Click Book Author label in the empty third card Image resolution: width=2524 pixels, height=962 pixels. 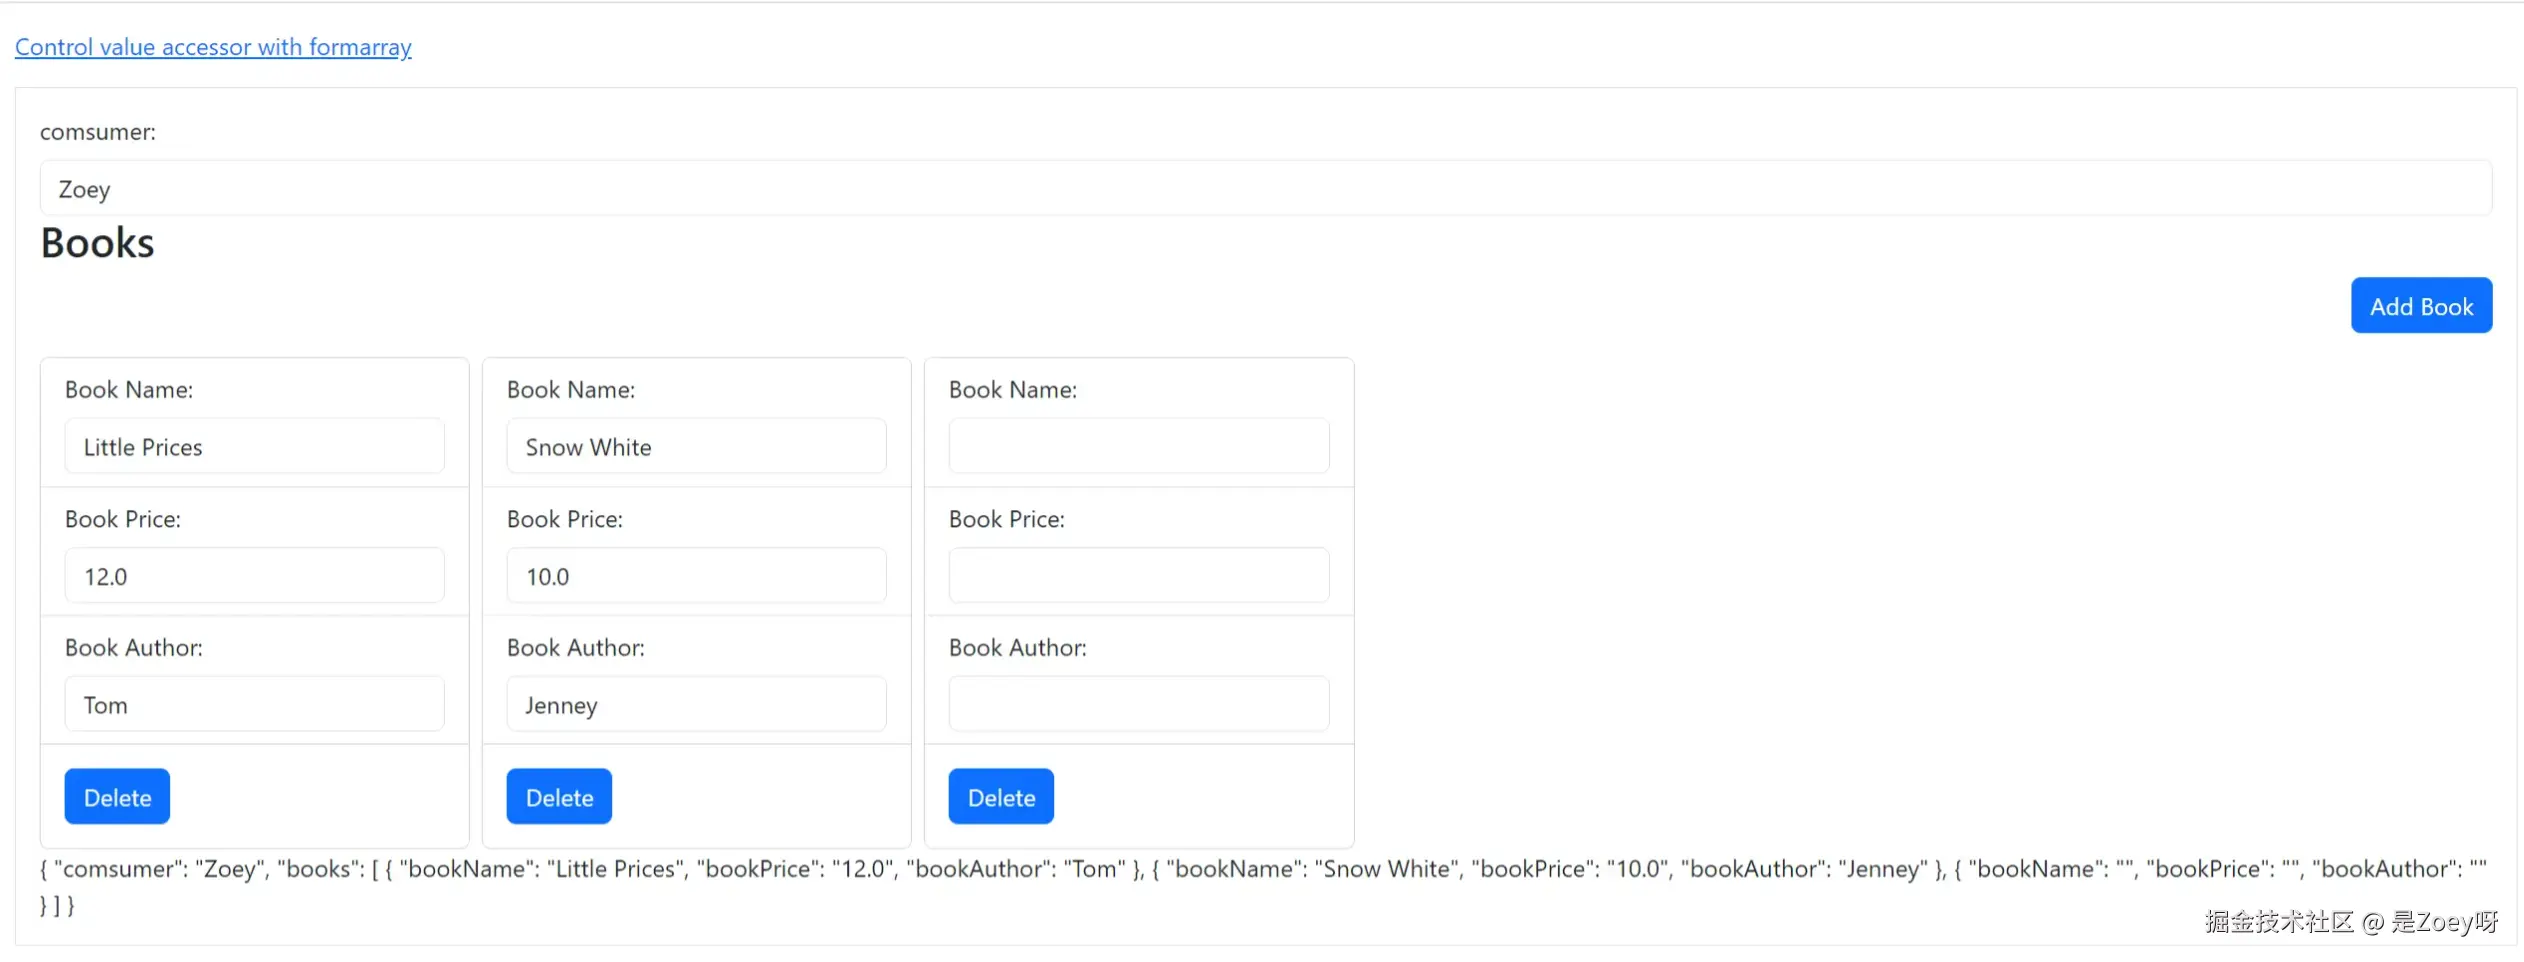coord(1018,648)
